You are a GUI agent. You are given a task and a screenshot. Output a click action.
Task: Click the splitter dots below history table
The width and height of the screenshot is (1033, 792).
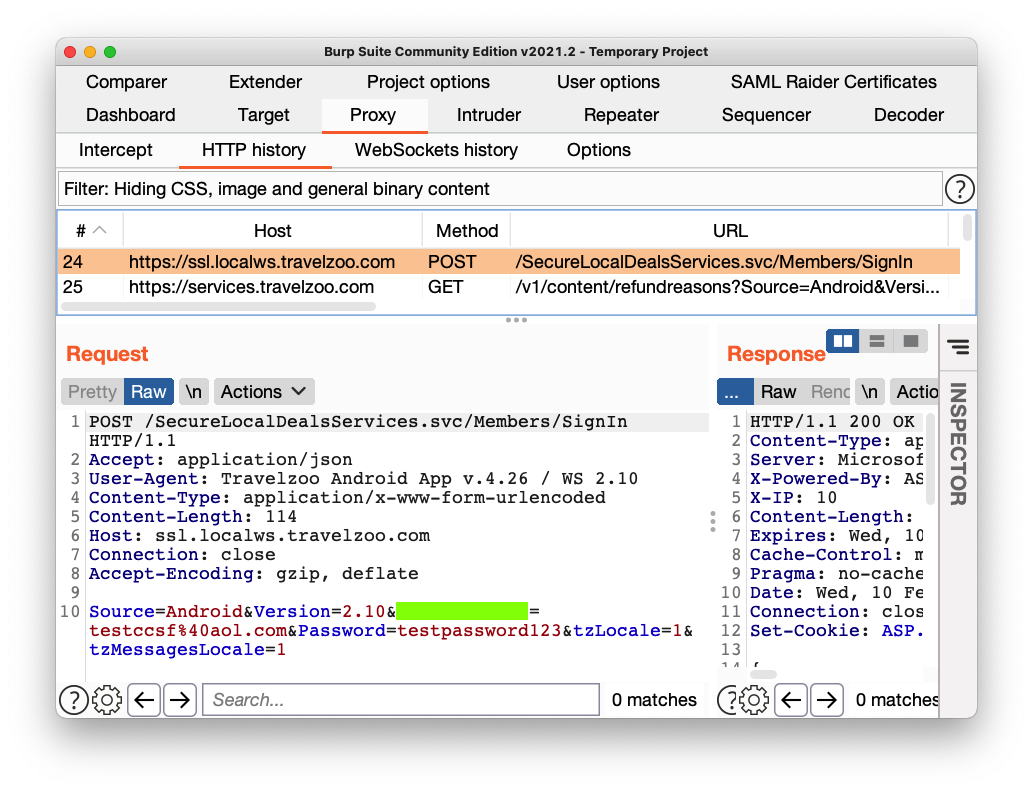(x=516, y=320)
